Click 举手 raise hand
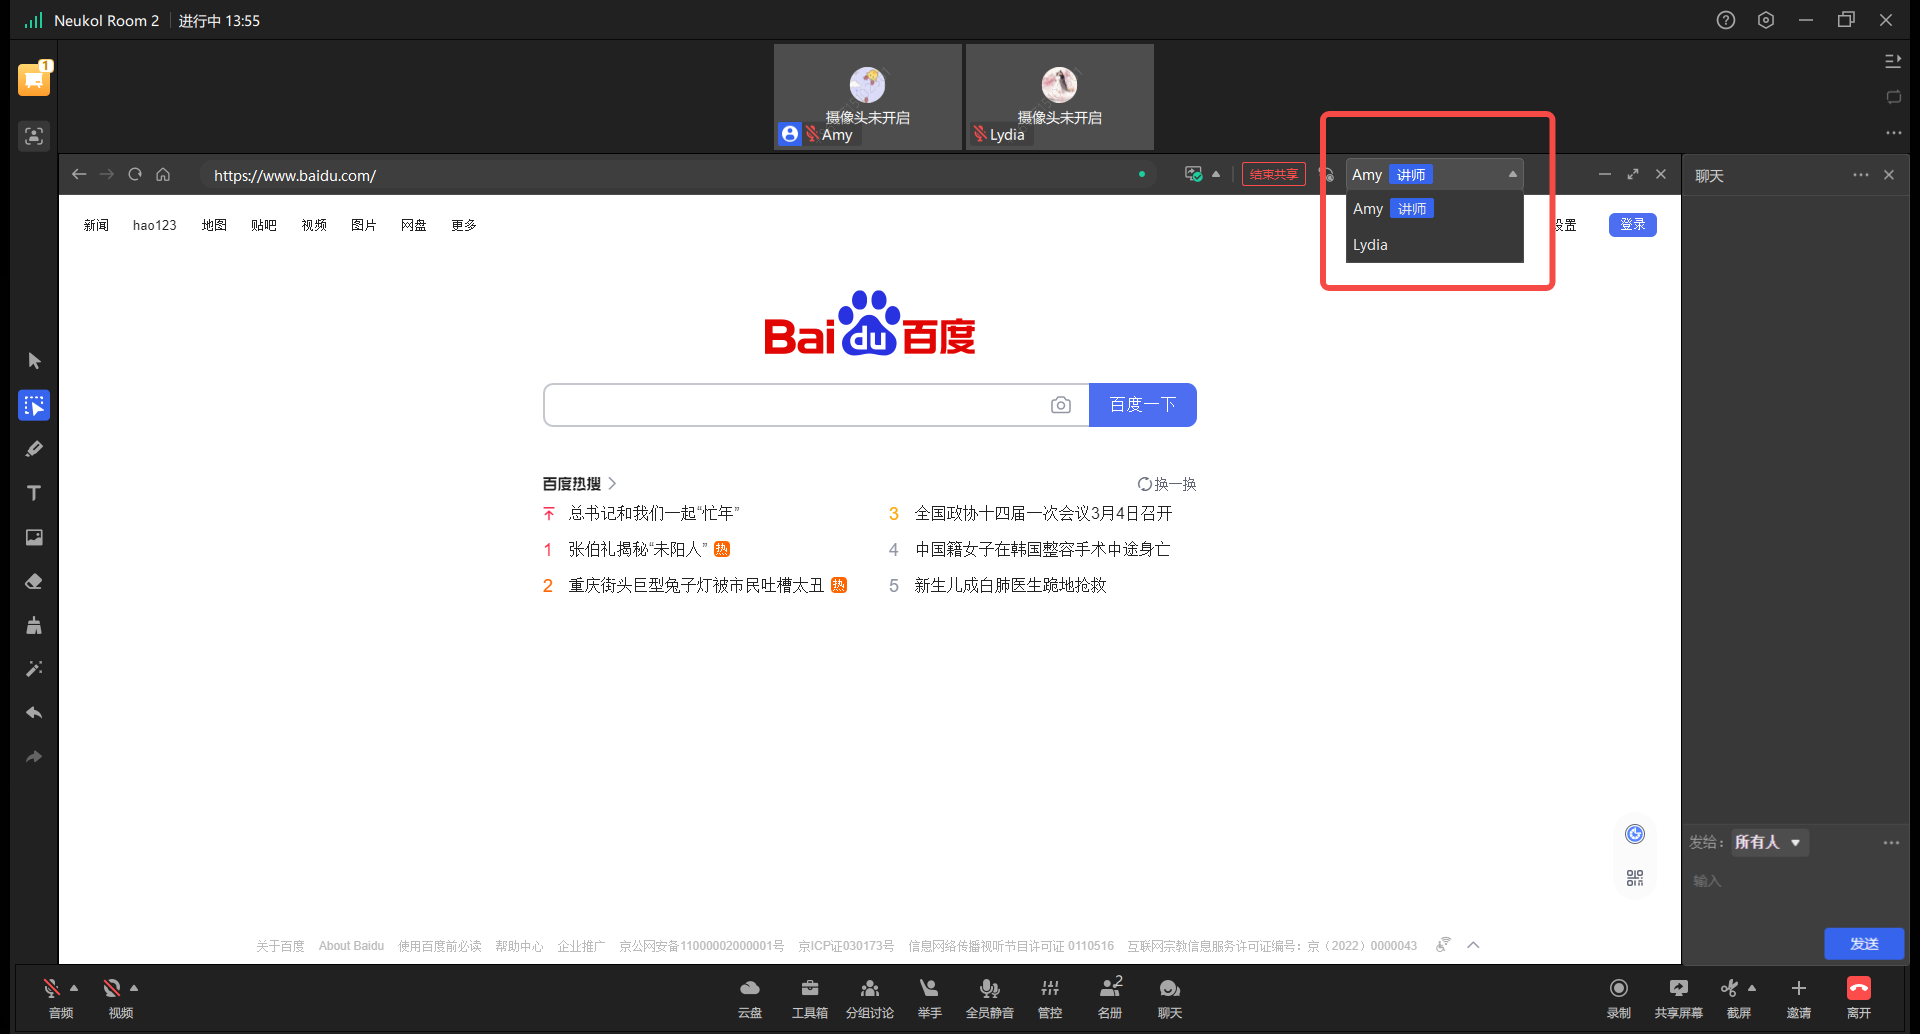Image resolution: width=1920 pixels, height=1034 pixels. [x=930, y=998]
